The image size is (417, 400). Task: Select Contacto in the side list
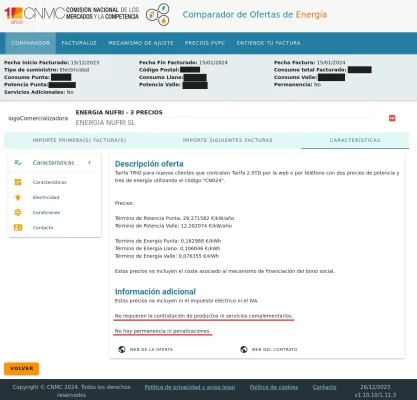click(43, 228)
